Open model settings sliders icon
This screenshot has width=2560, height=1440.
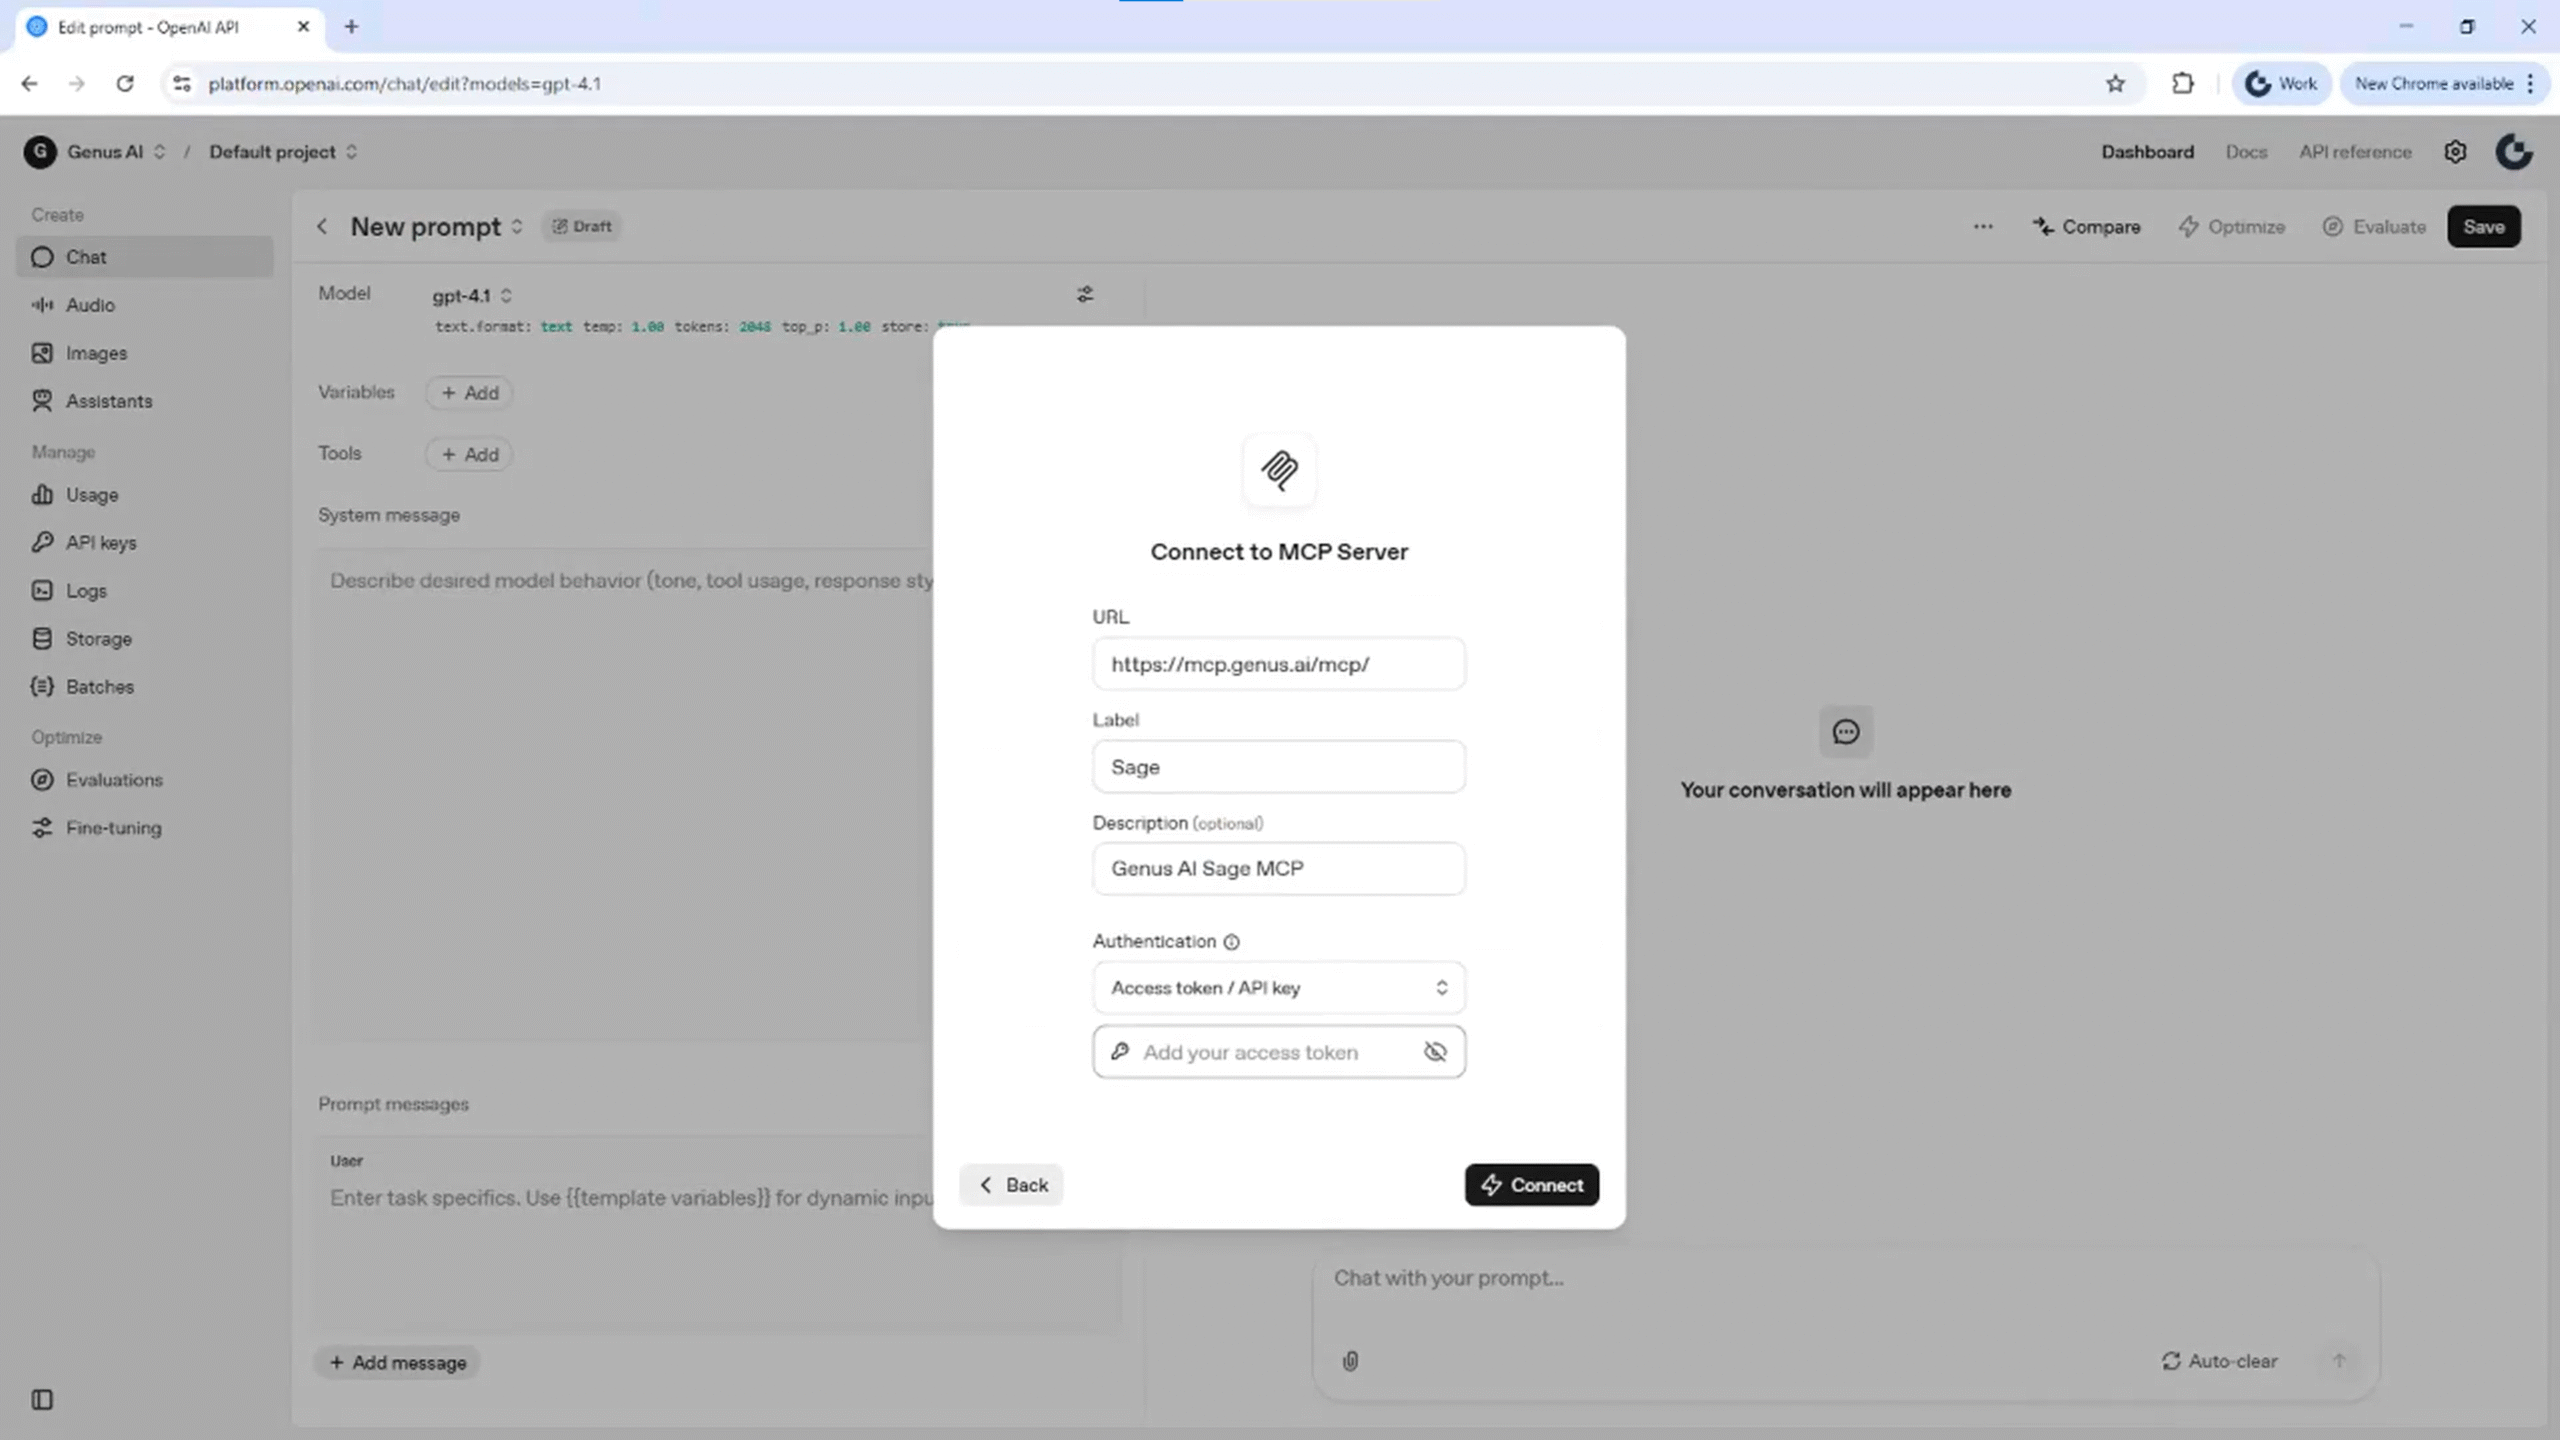click(1085, 294)
